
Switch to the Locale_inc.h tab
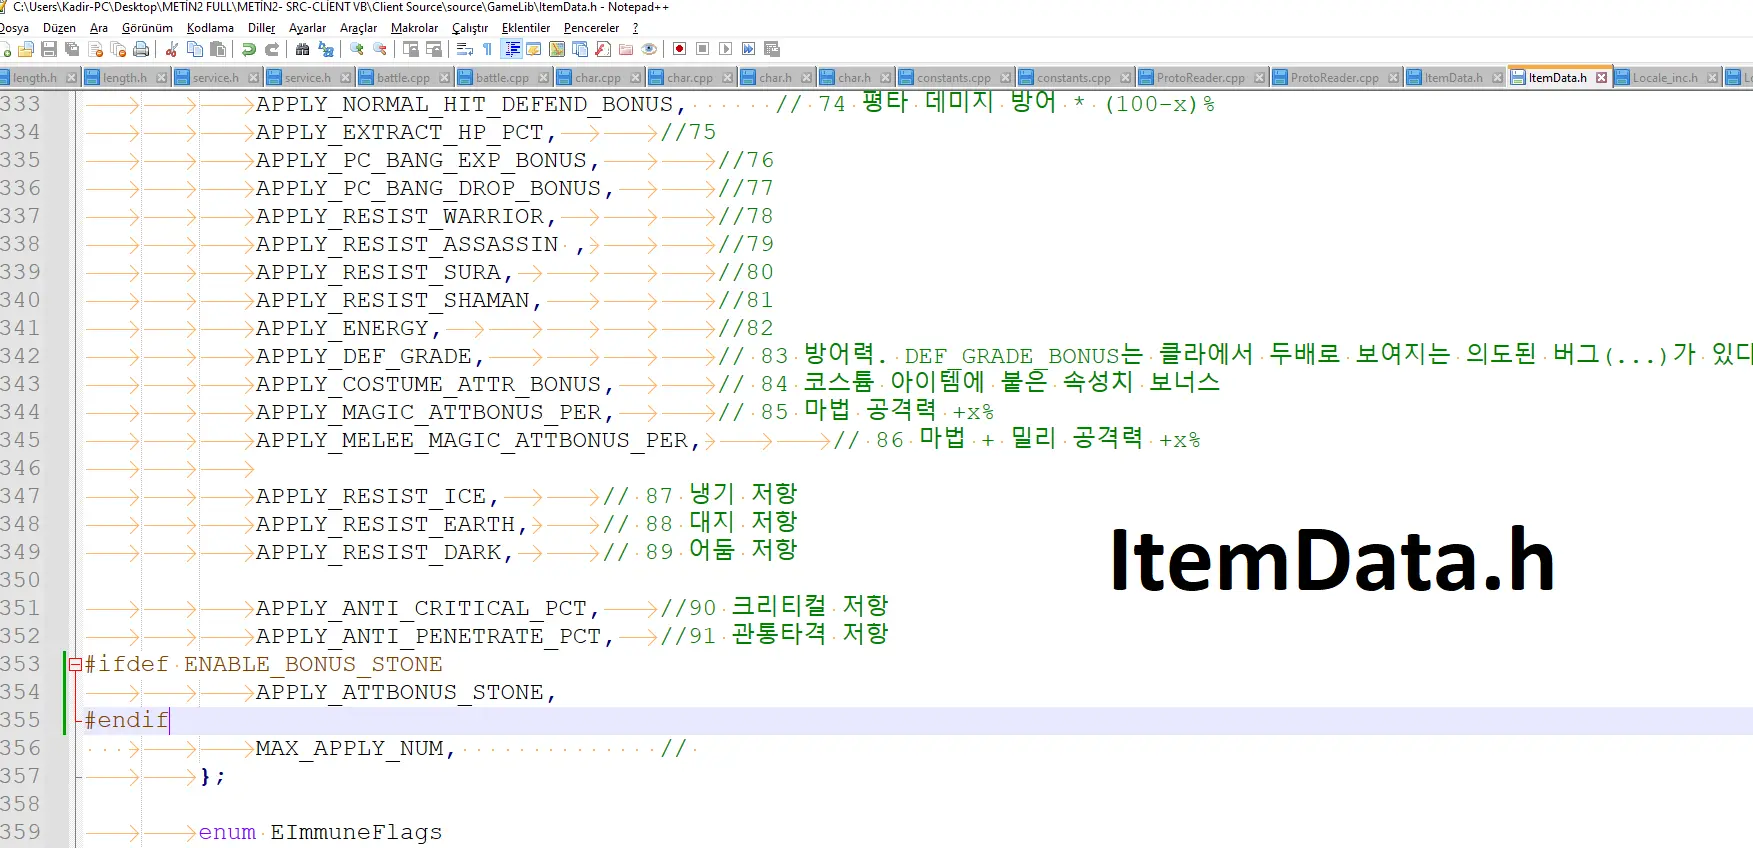(x=1664, y=78)
